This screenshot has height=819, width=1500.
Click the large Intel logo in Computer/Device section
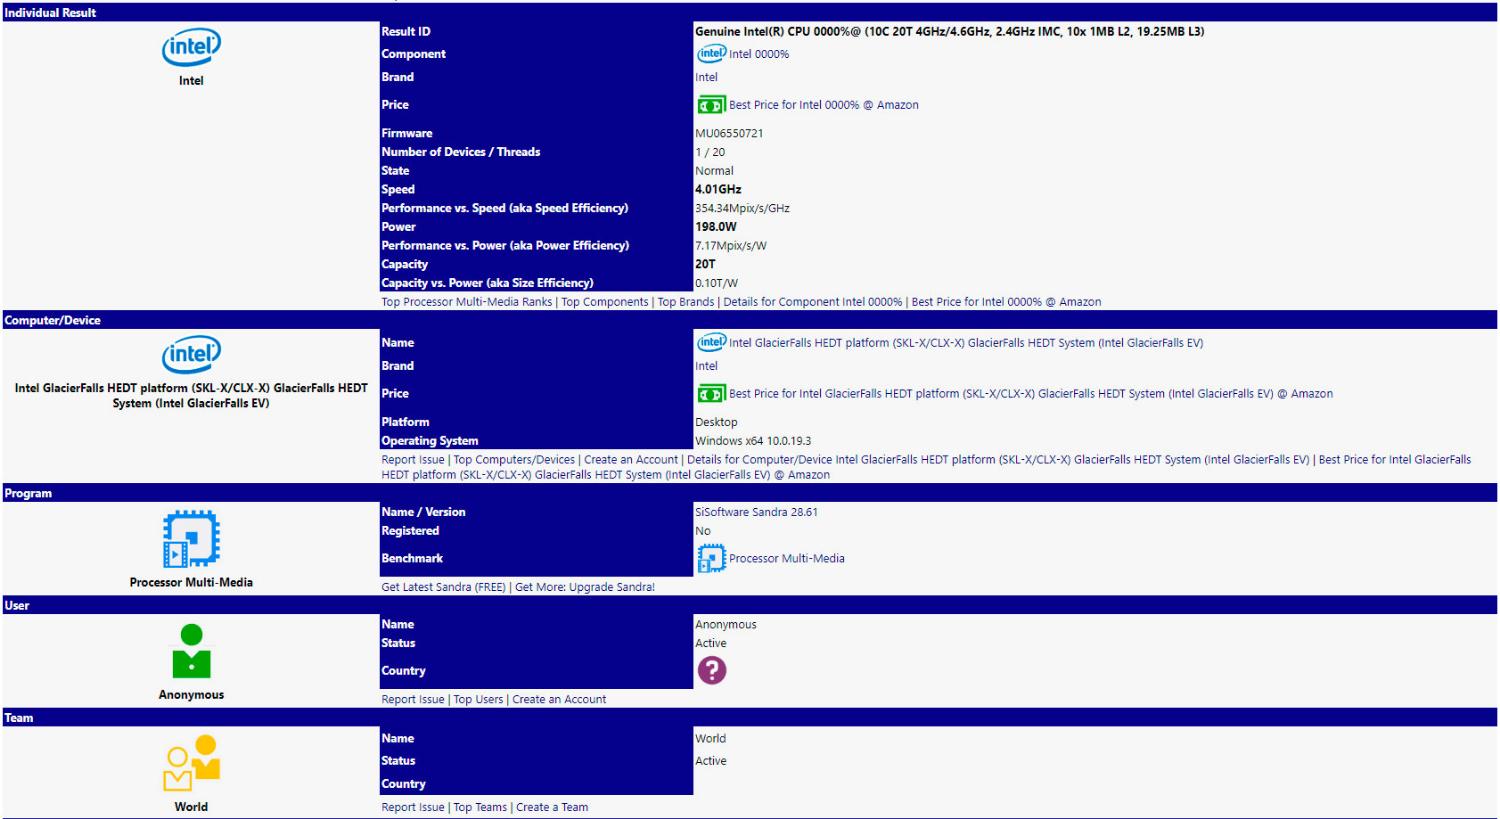tap(191, 354)
